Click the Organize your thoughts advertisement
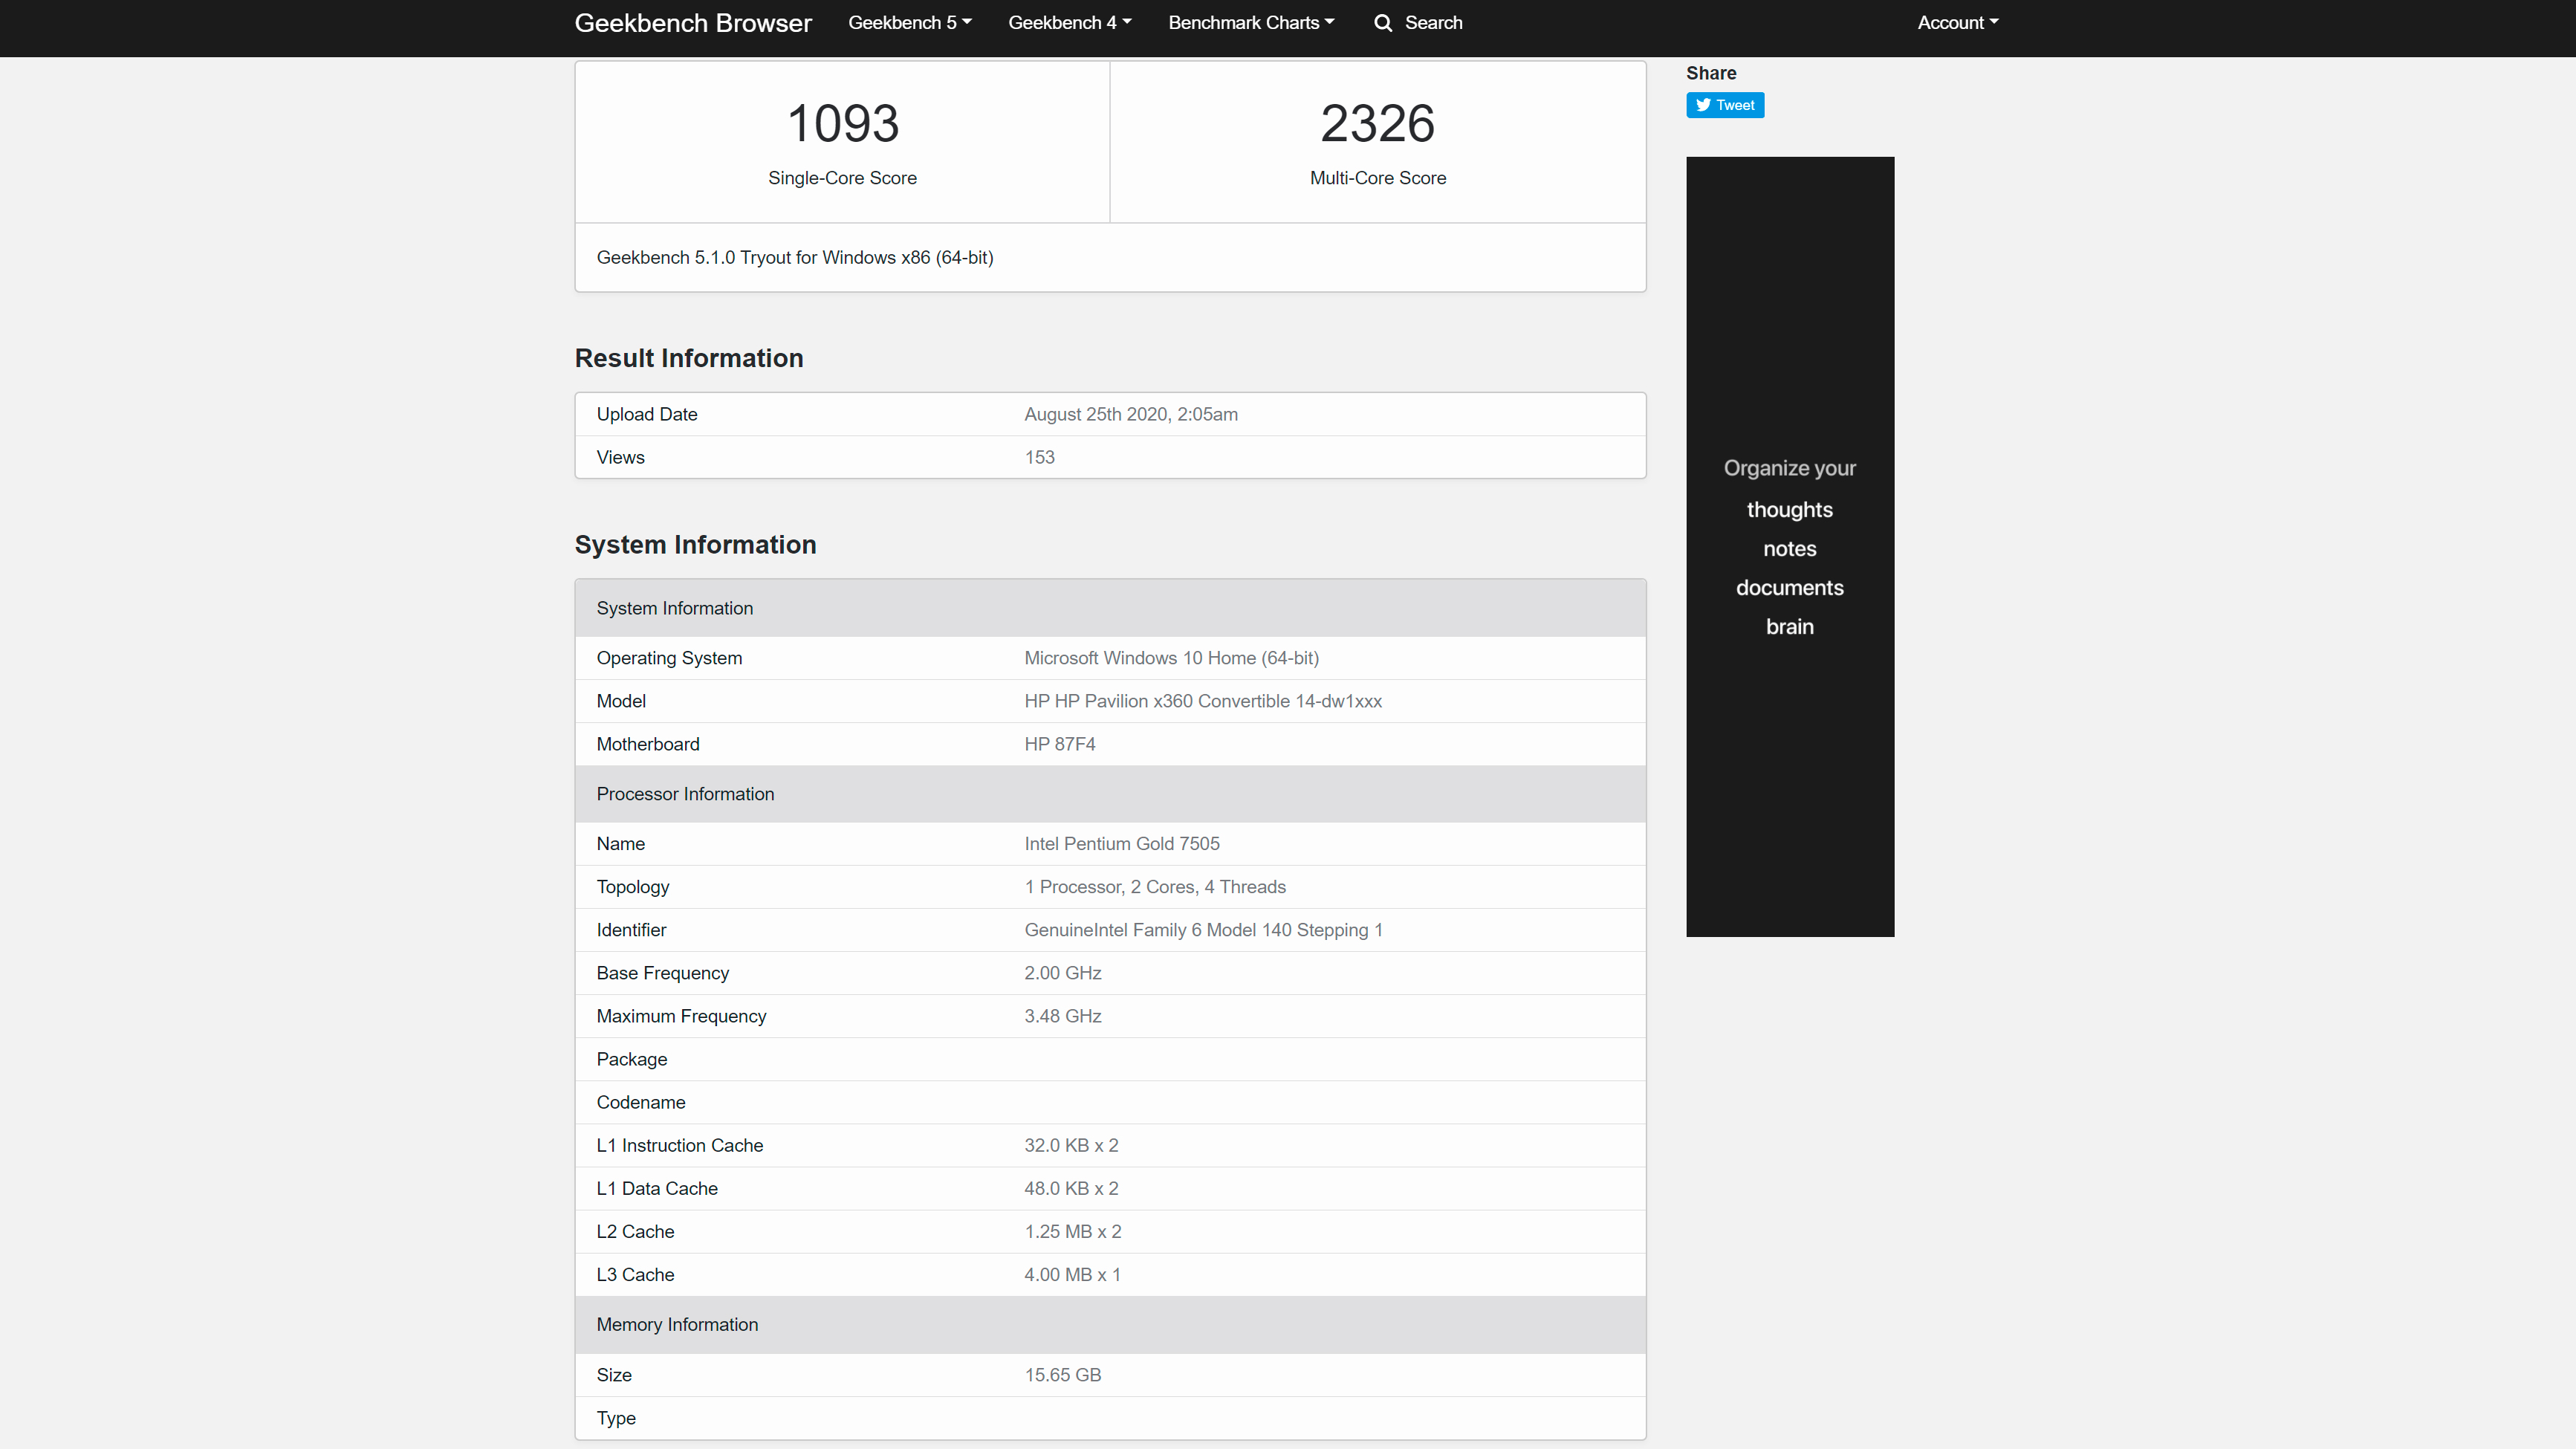This screenshot has height=1449, width=2576. click(1789, 546)
